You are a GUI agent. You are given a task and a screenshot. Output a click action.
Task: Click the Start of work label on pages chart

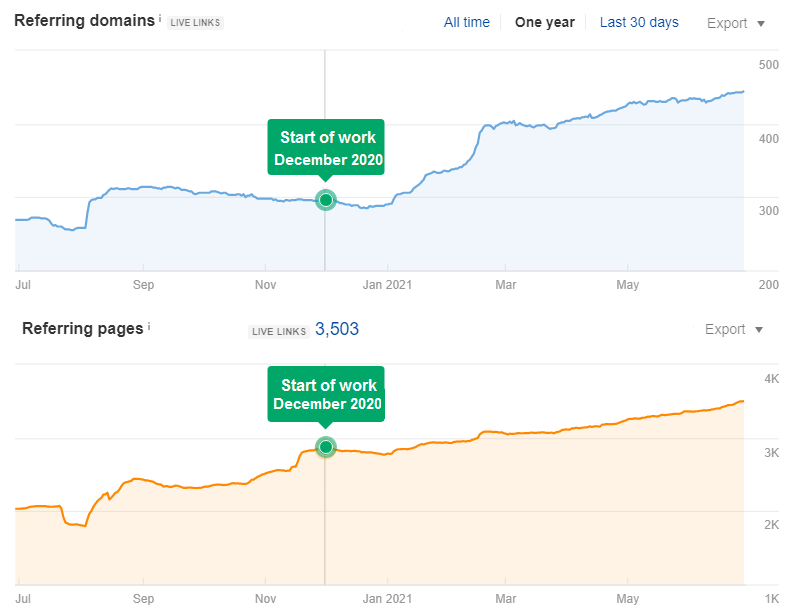[x=328, y=394]
